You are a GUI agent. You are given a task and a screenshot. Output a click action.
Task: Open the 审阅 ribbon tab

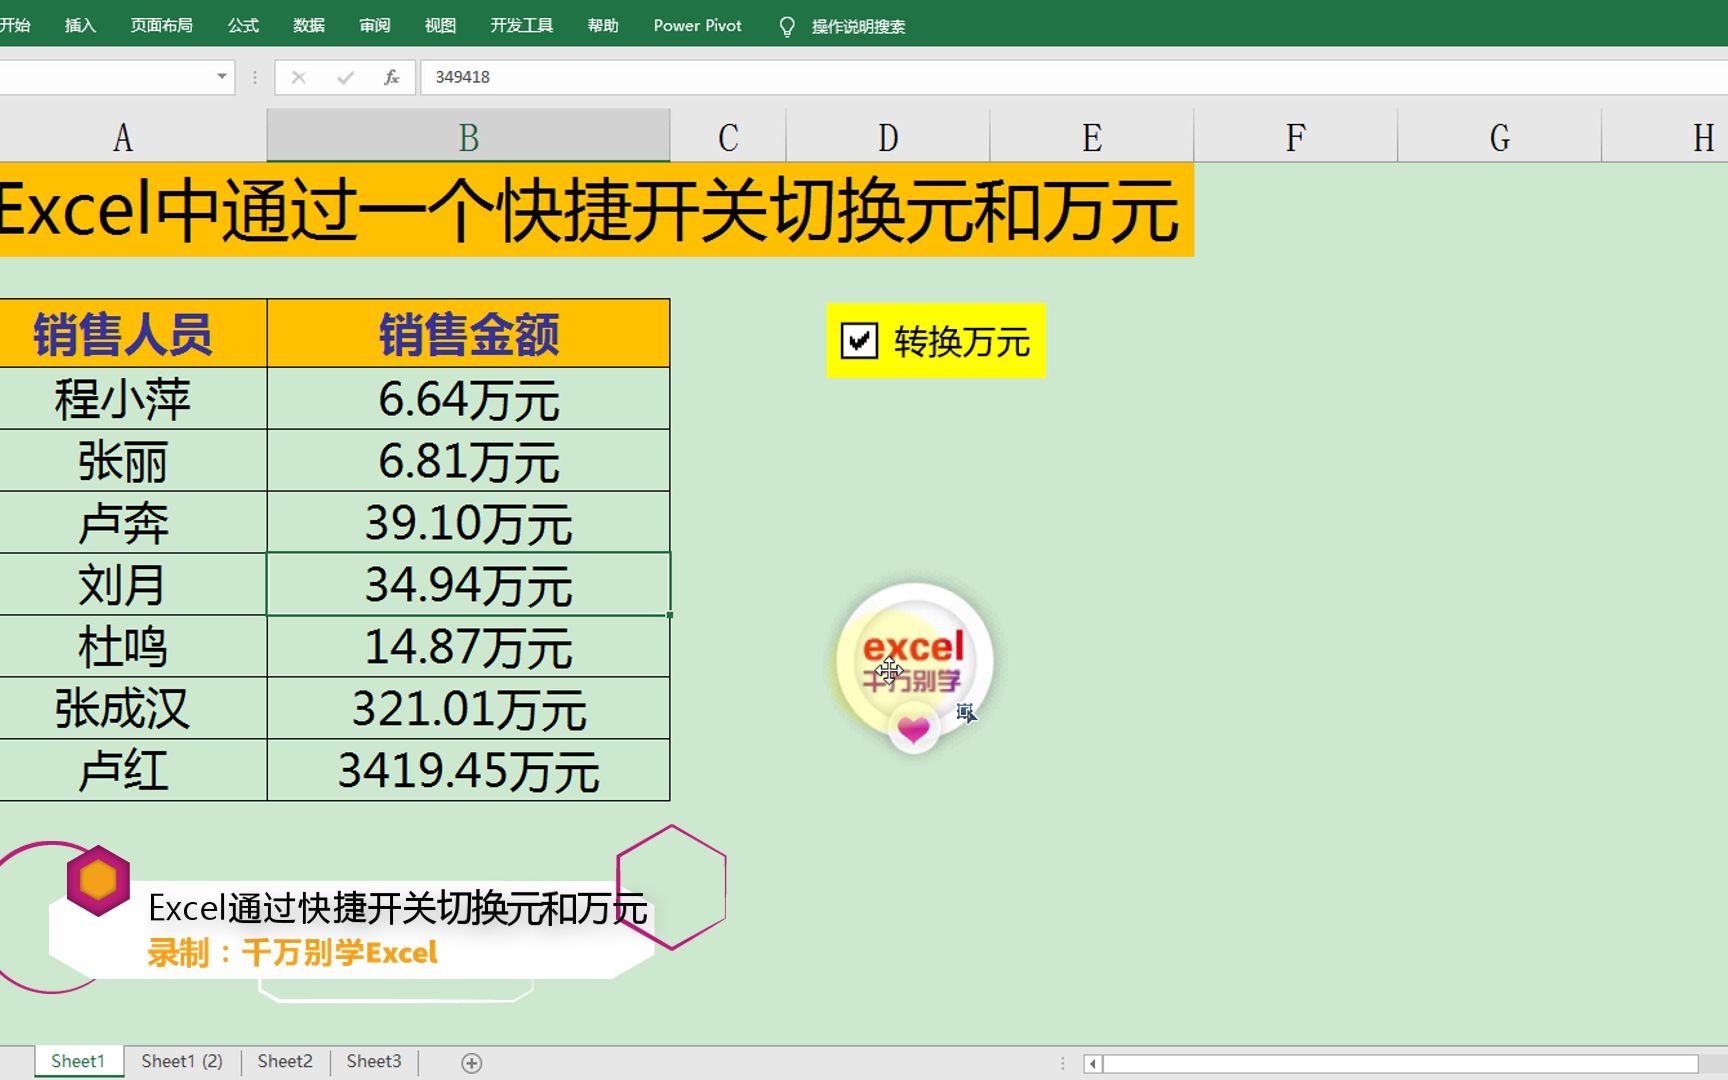(375, 26)
